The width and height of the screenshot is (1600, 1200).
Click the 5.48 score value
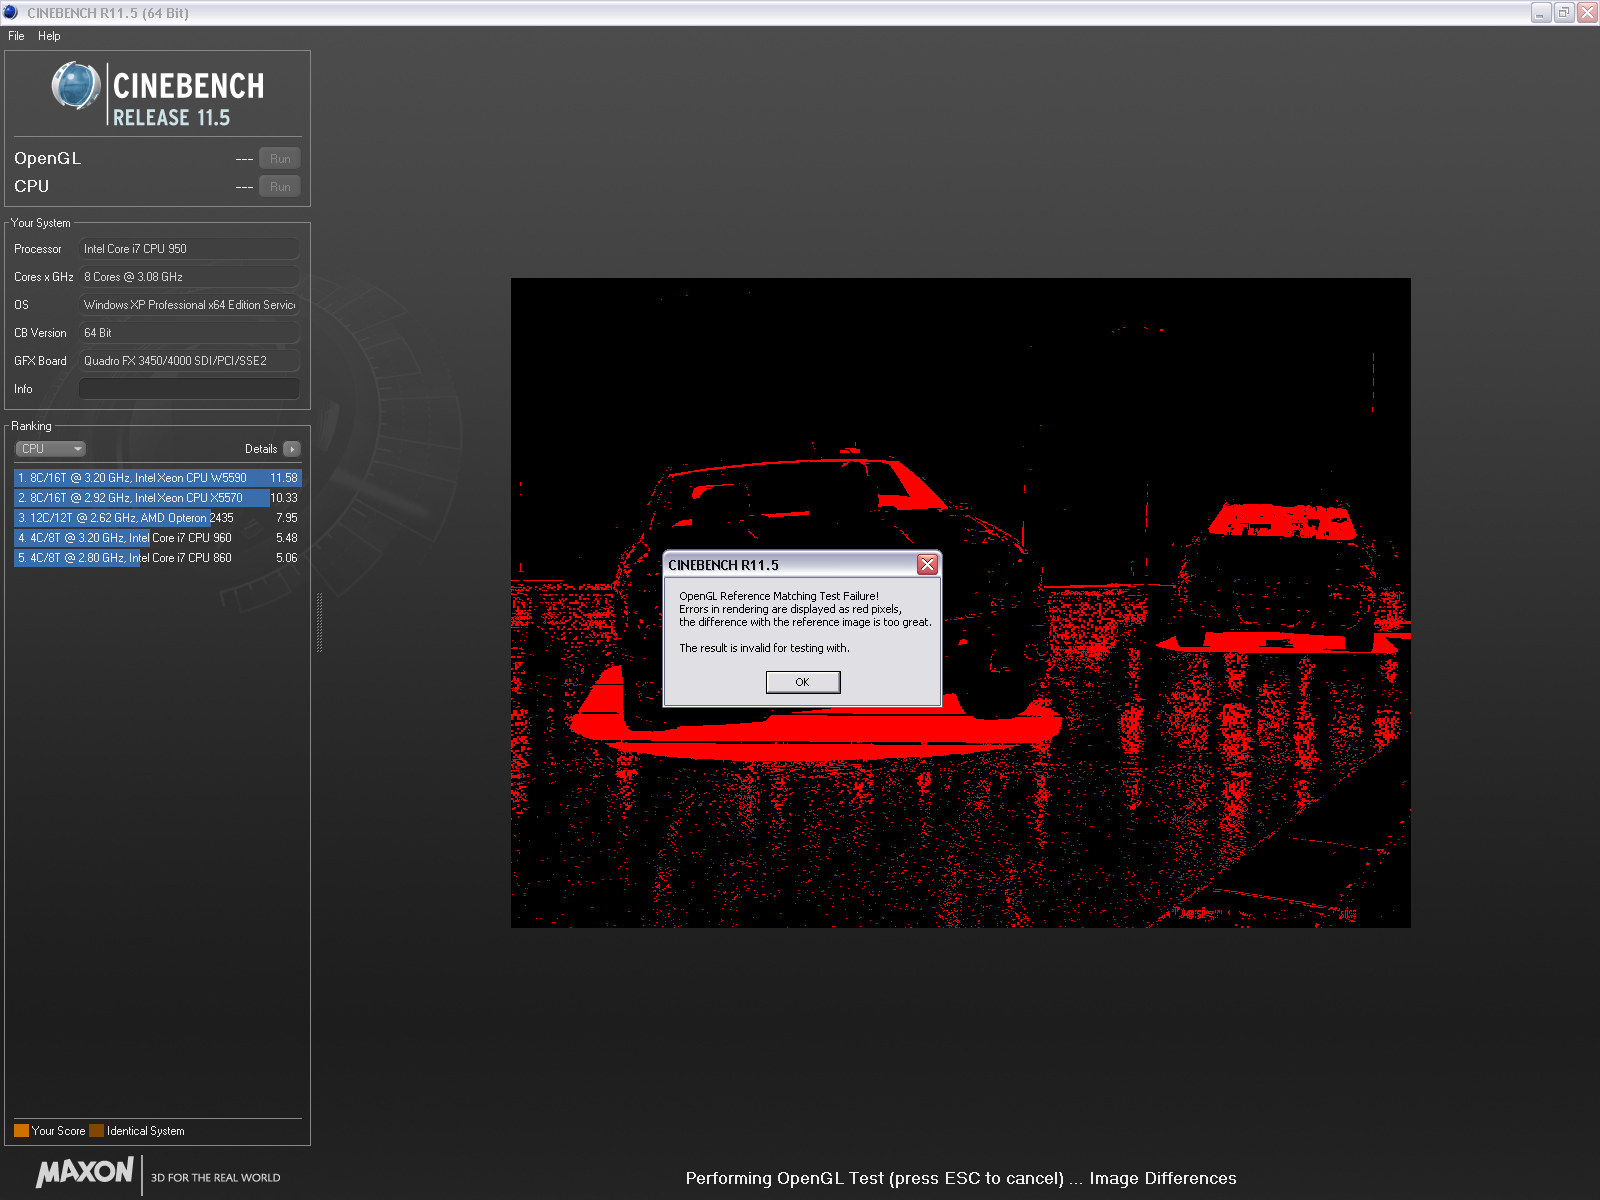(287, 538)
